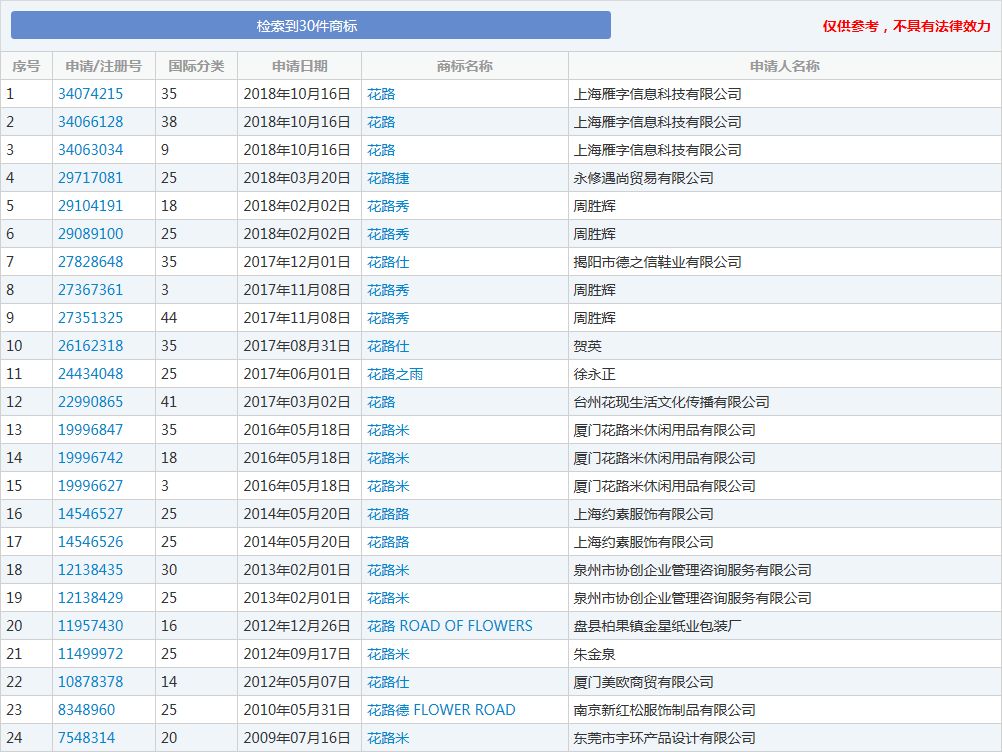
Task: Select date 2012年12月26日
Action: [x=297, y=626]
